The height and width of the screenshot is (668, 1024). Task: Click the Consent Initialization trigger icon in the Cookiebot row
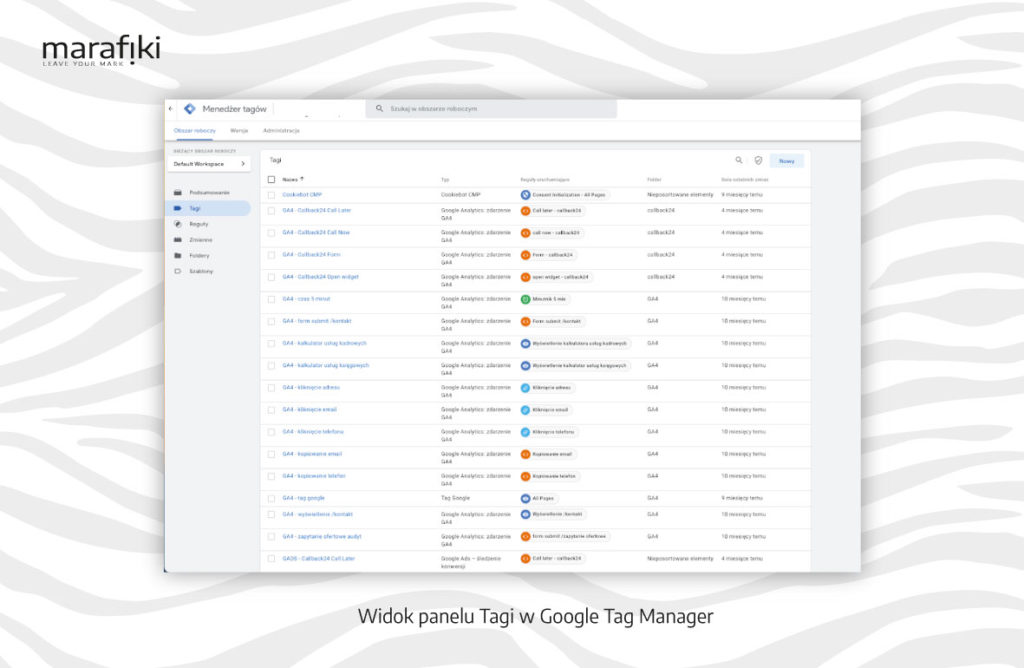(x=525, y=195)
